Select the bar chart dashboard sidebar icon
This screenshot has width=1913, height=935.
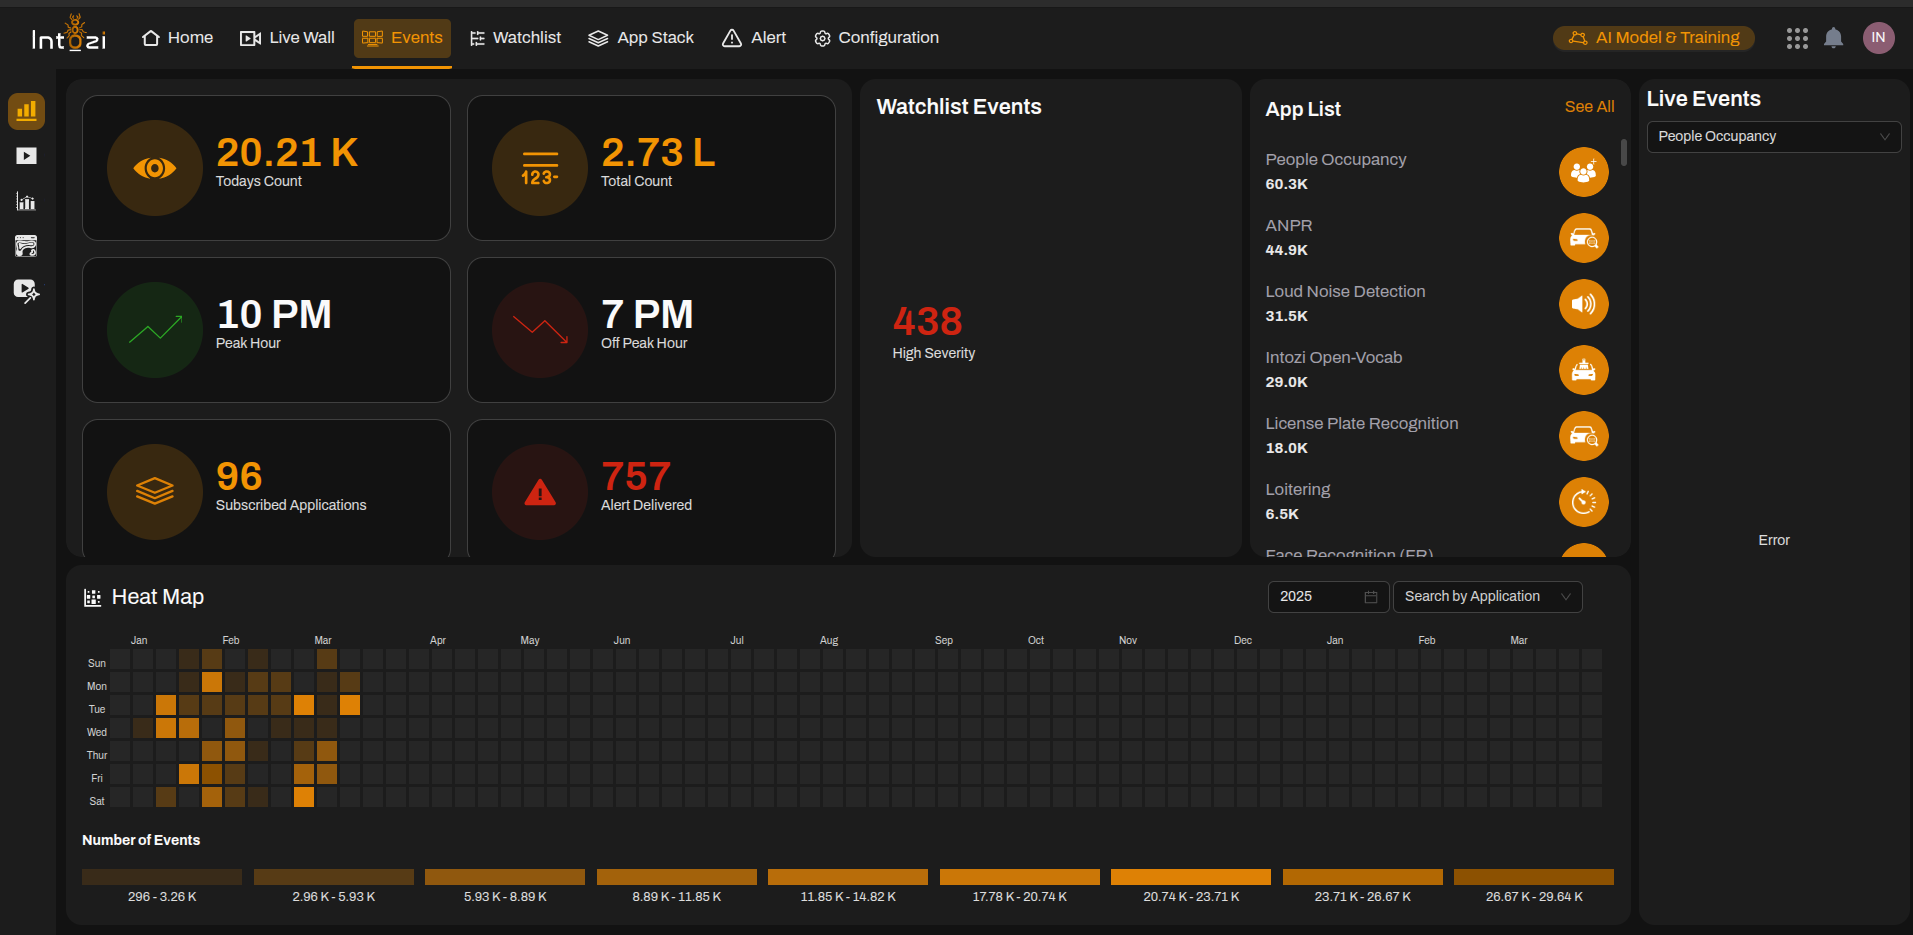coord(26,111)
